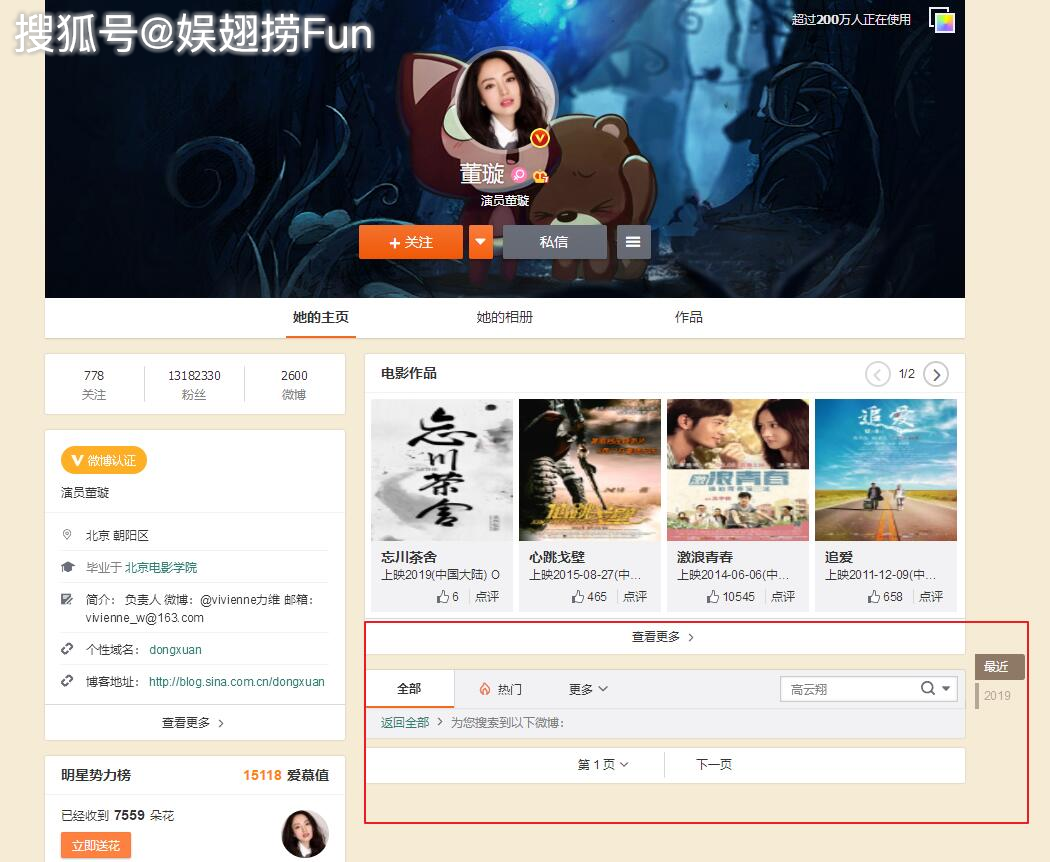Click 返回全部 to return to all posts
This screenshot has width=1050, height=862.
[405, 722]
